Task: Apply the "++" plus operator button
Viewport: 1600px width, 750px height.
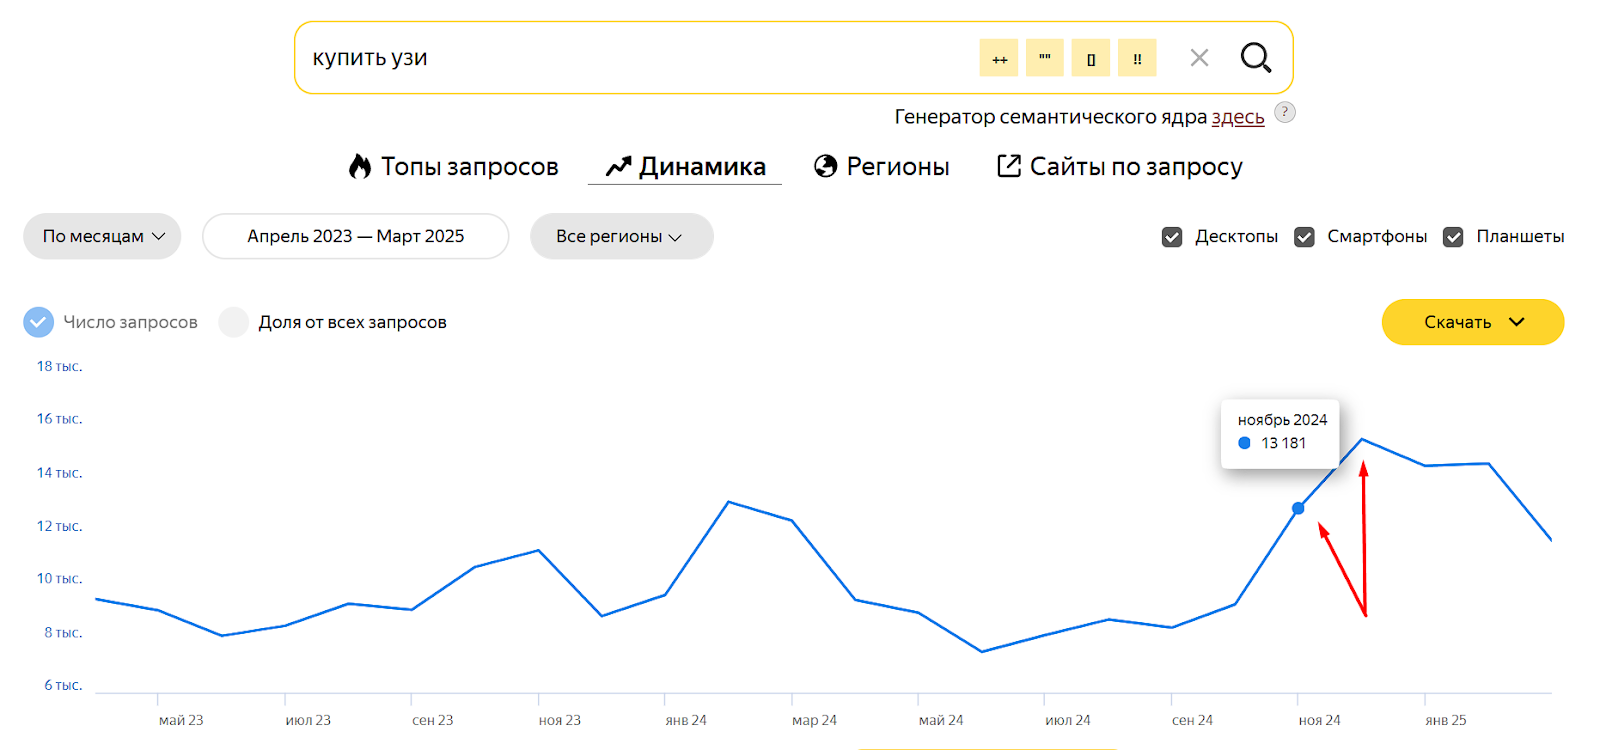Action: tap(999, 58)
